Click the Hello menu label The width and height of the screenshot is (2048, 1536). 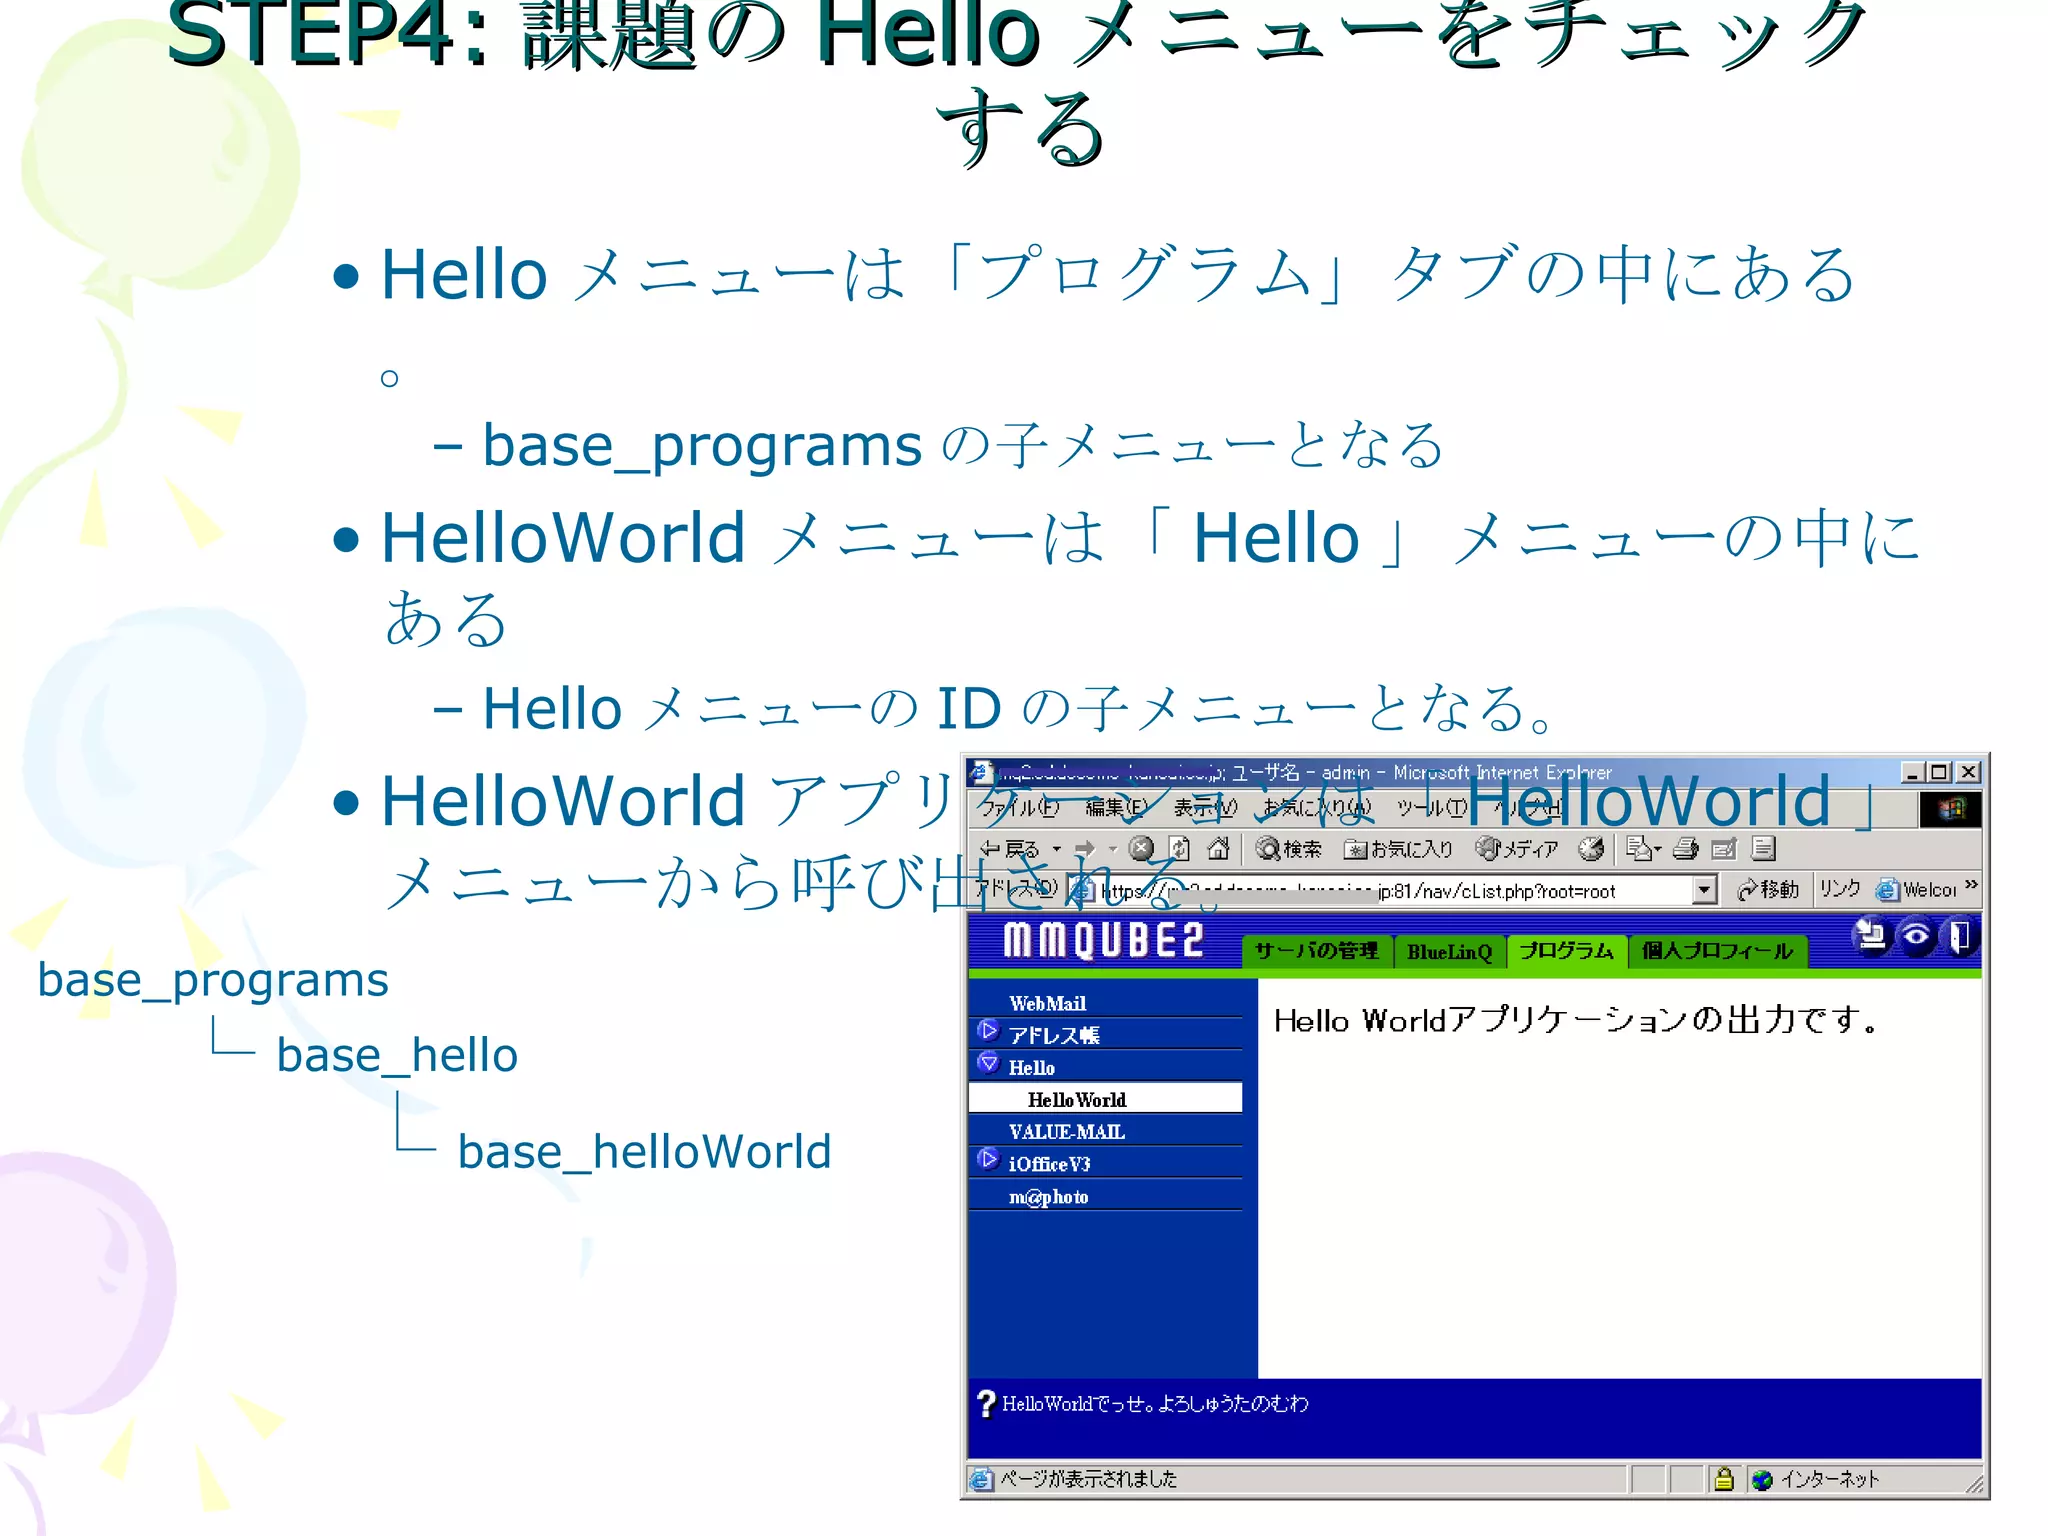click(x=1031, y=1067)
